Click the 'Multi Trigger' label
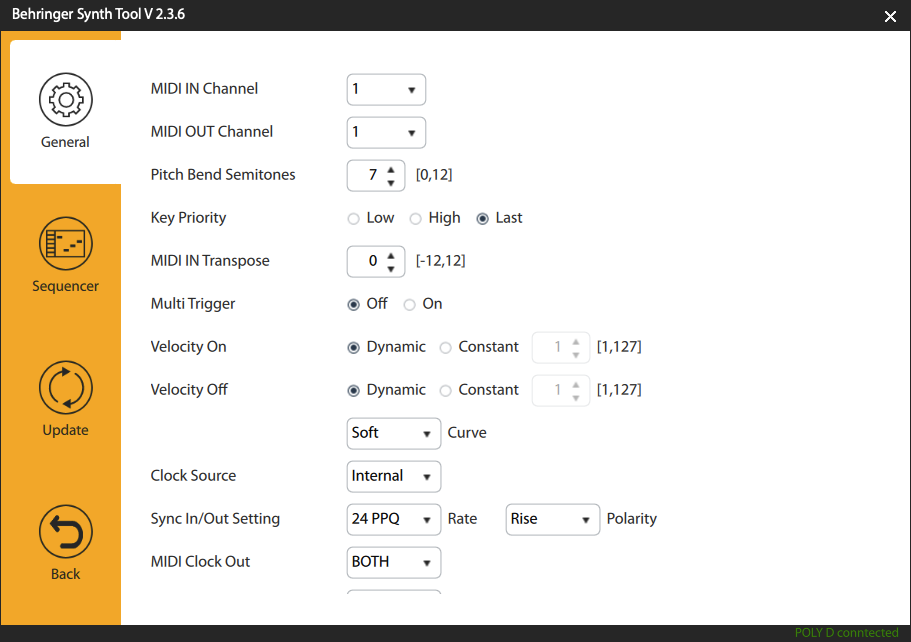 193,304
